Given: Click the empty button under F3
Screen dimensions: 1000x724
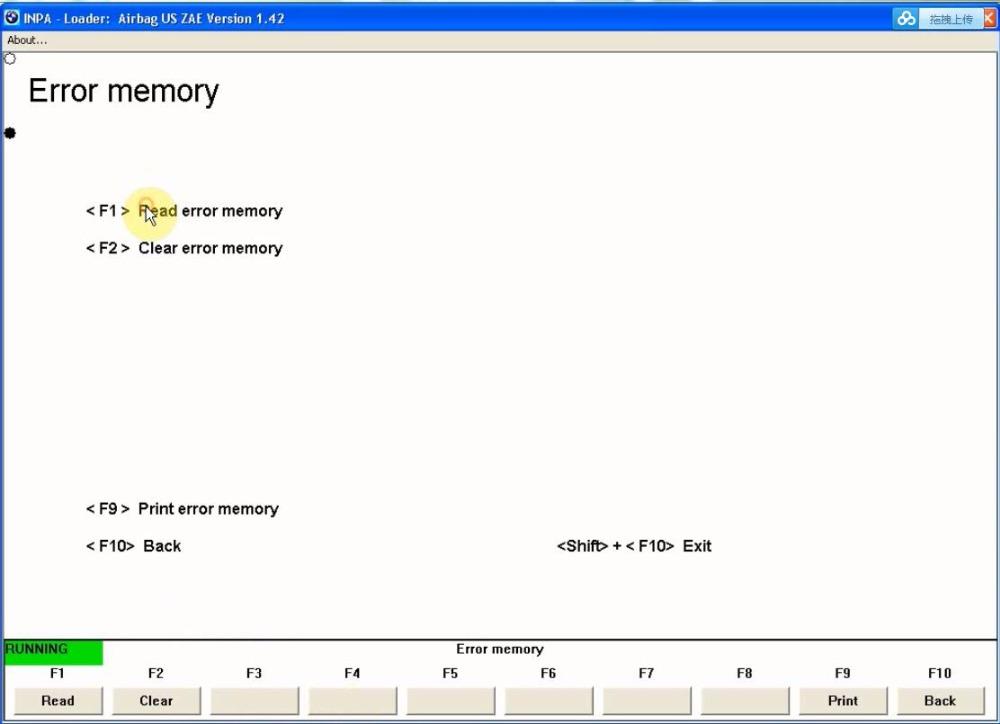Looking at the screenshot, I should [254, 700].
